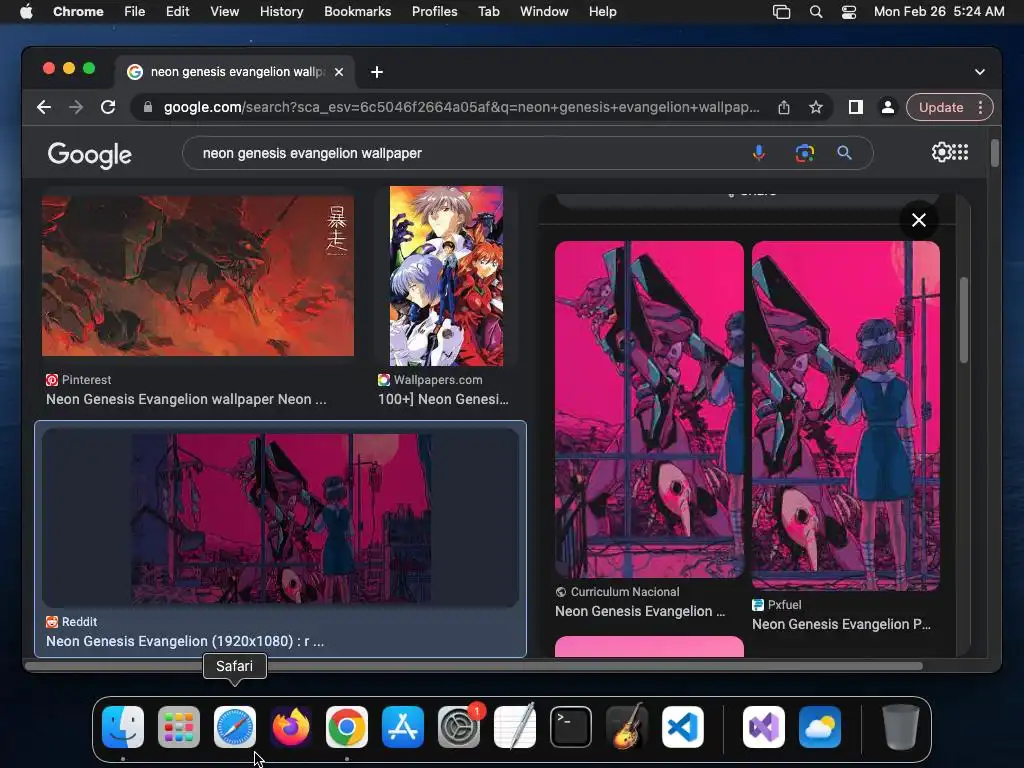Screen dimensions: 1024x768
Task: Open the Pxfuel 'Neon Genesis Evangelion P...' title
Action: pos(841,624)
